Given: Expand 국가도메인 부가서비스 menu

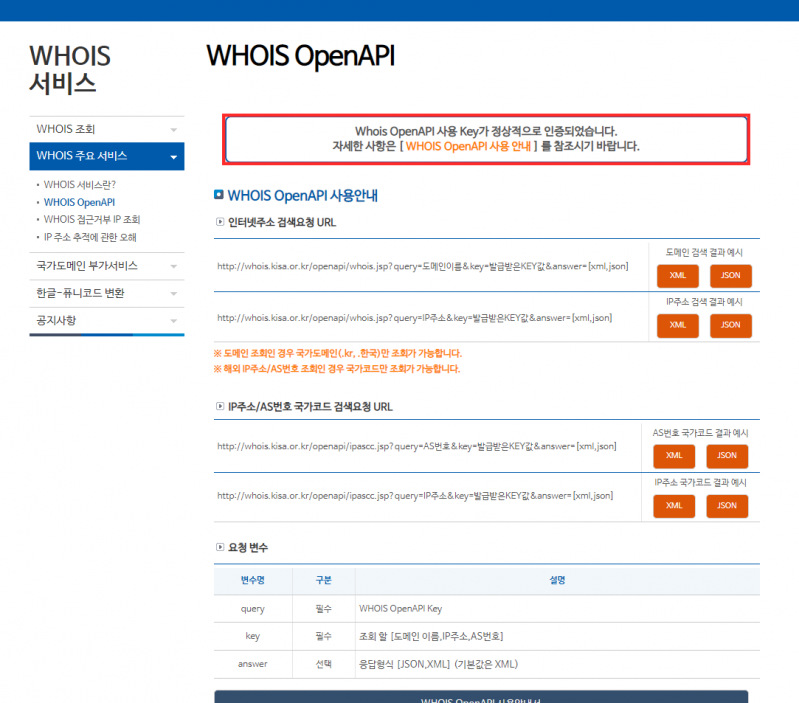Looking at the screenshot, I should [x=173, y=267].
